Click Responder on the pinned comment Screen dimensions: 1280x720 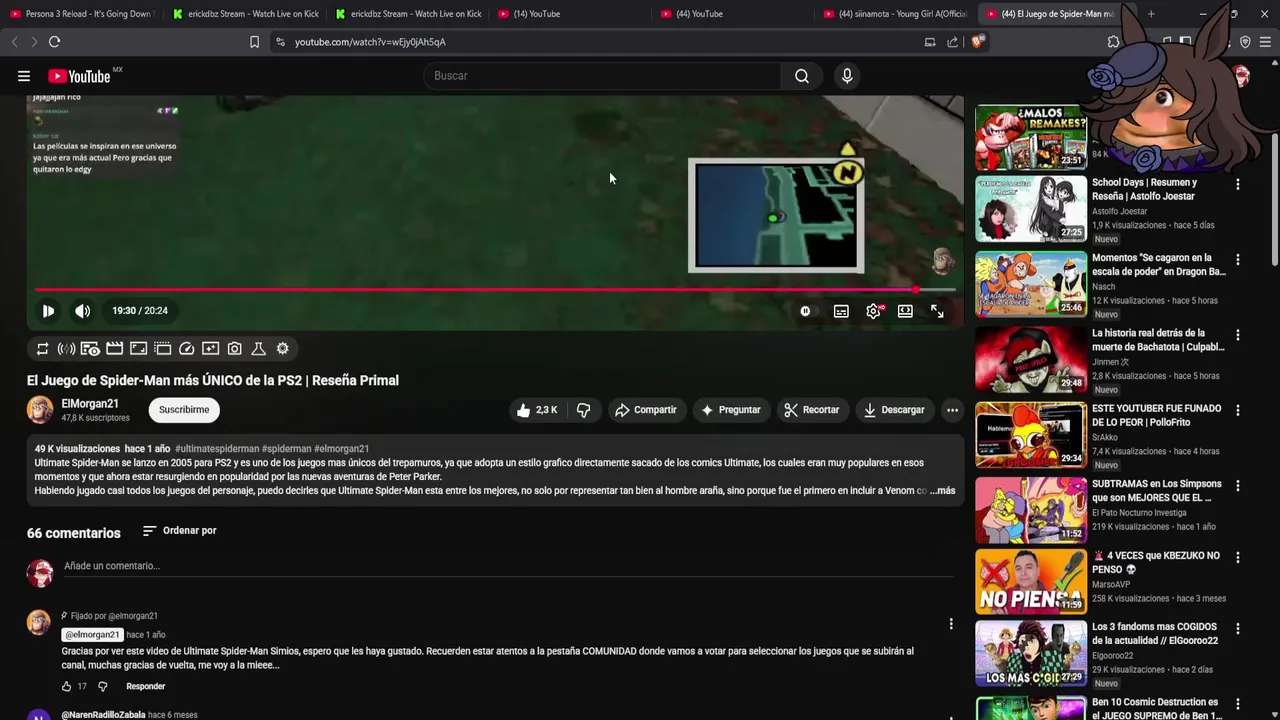(x=145, y=687)
